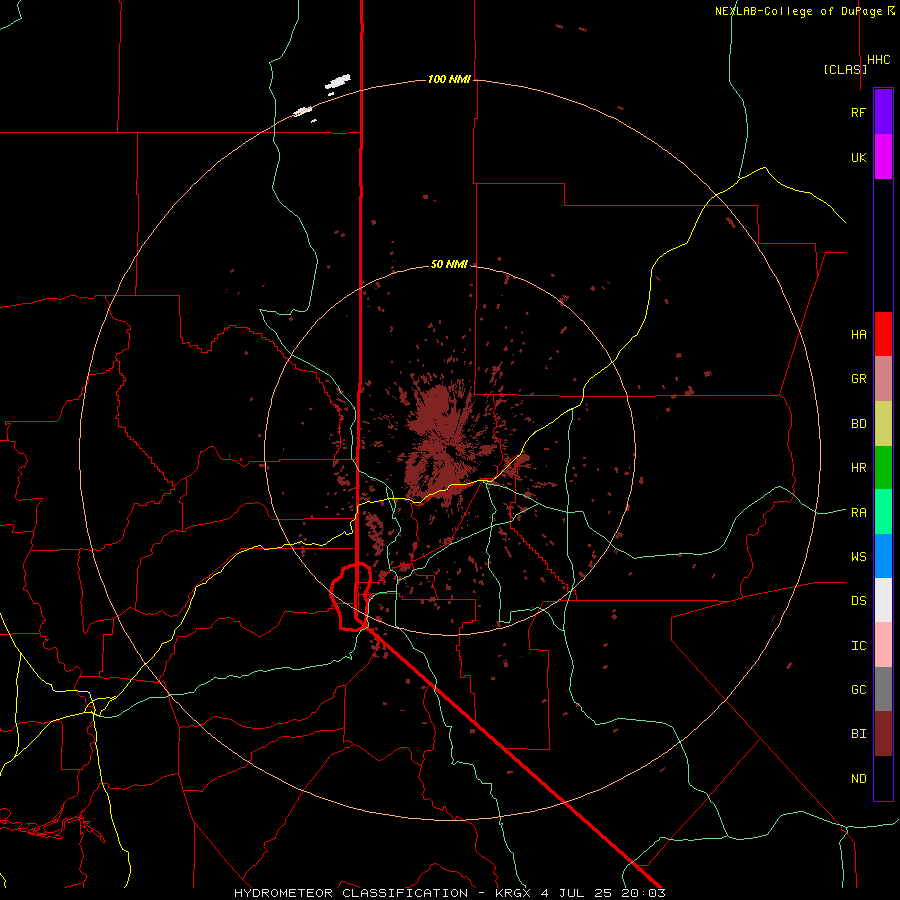This screenshot has width=900, height=900.
Task: Click the RF purple legend swatch
Action: tap(883, 112)
